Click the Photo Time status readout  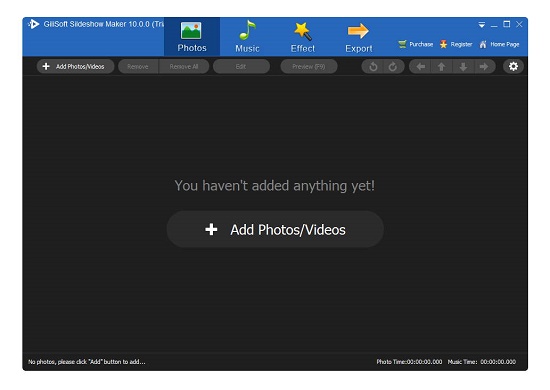(x=409, y=362)
